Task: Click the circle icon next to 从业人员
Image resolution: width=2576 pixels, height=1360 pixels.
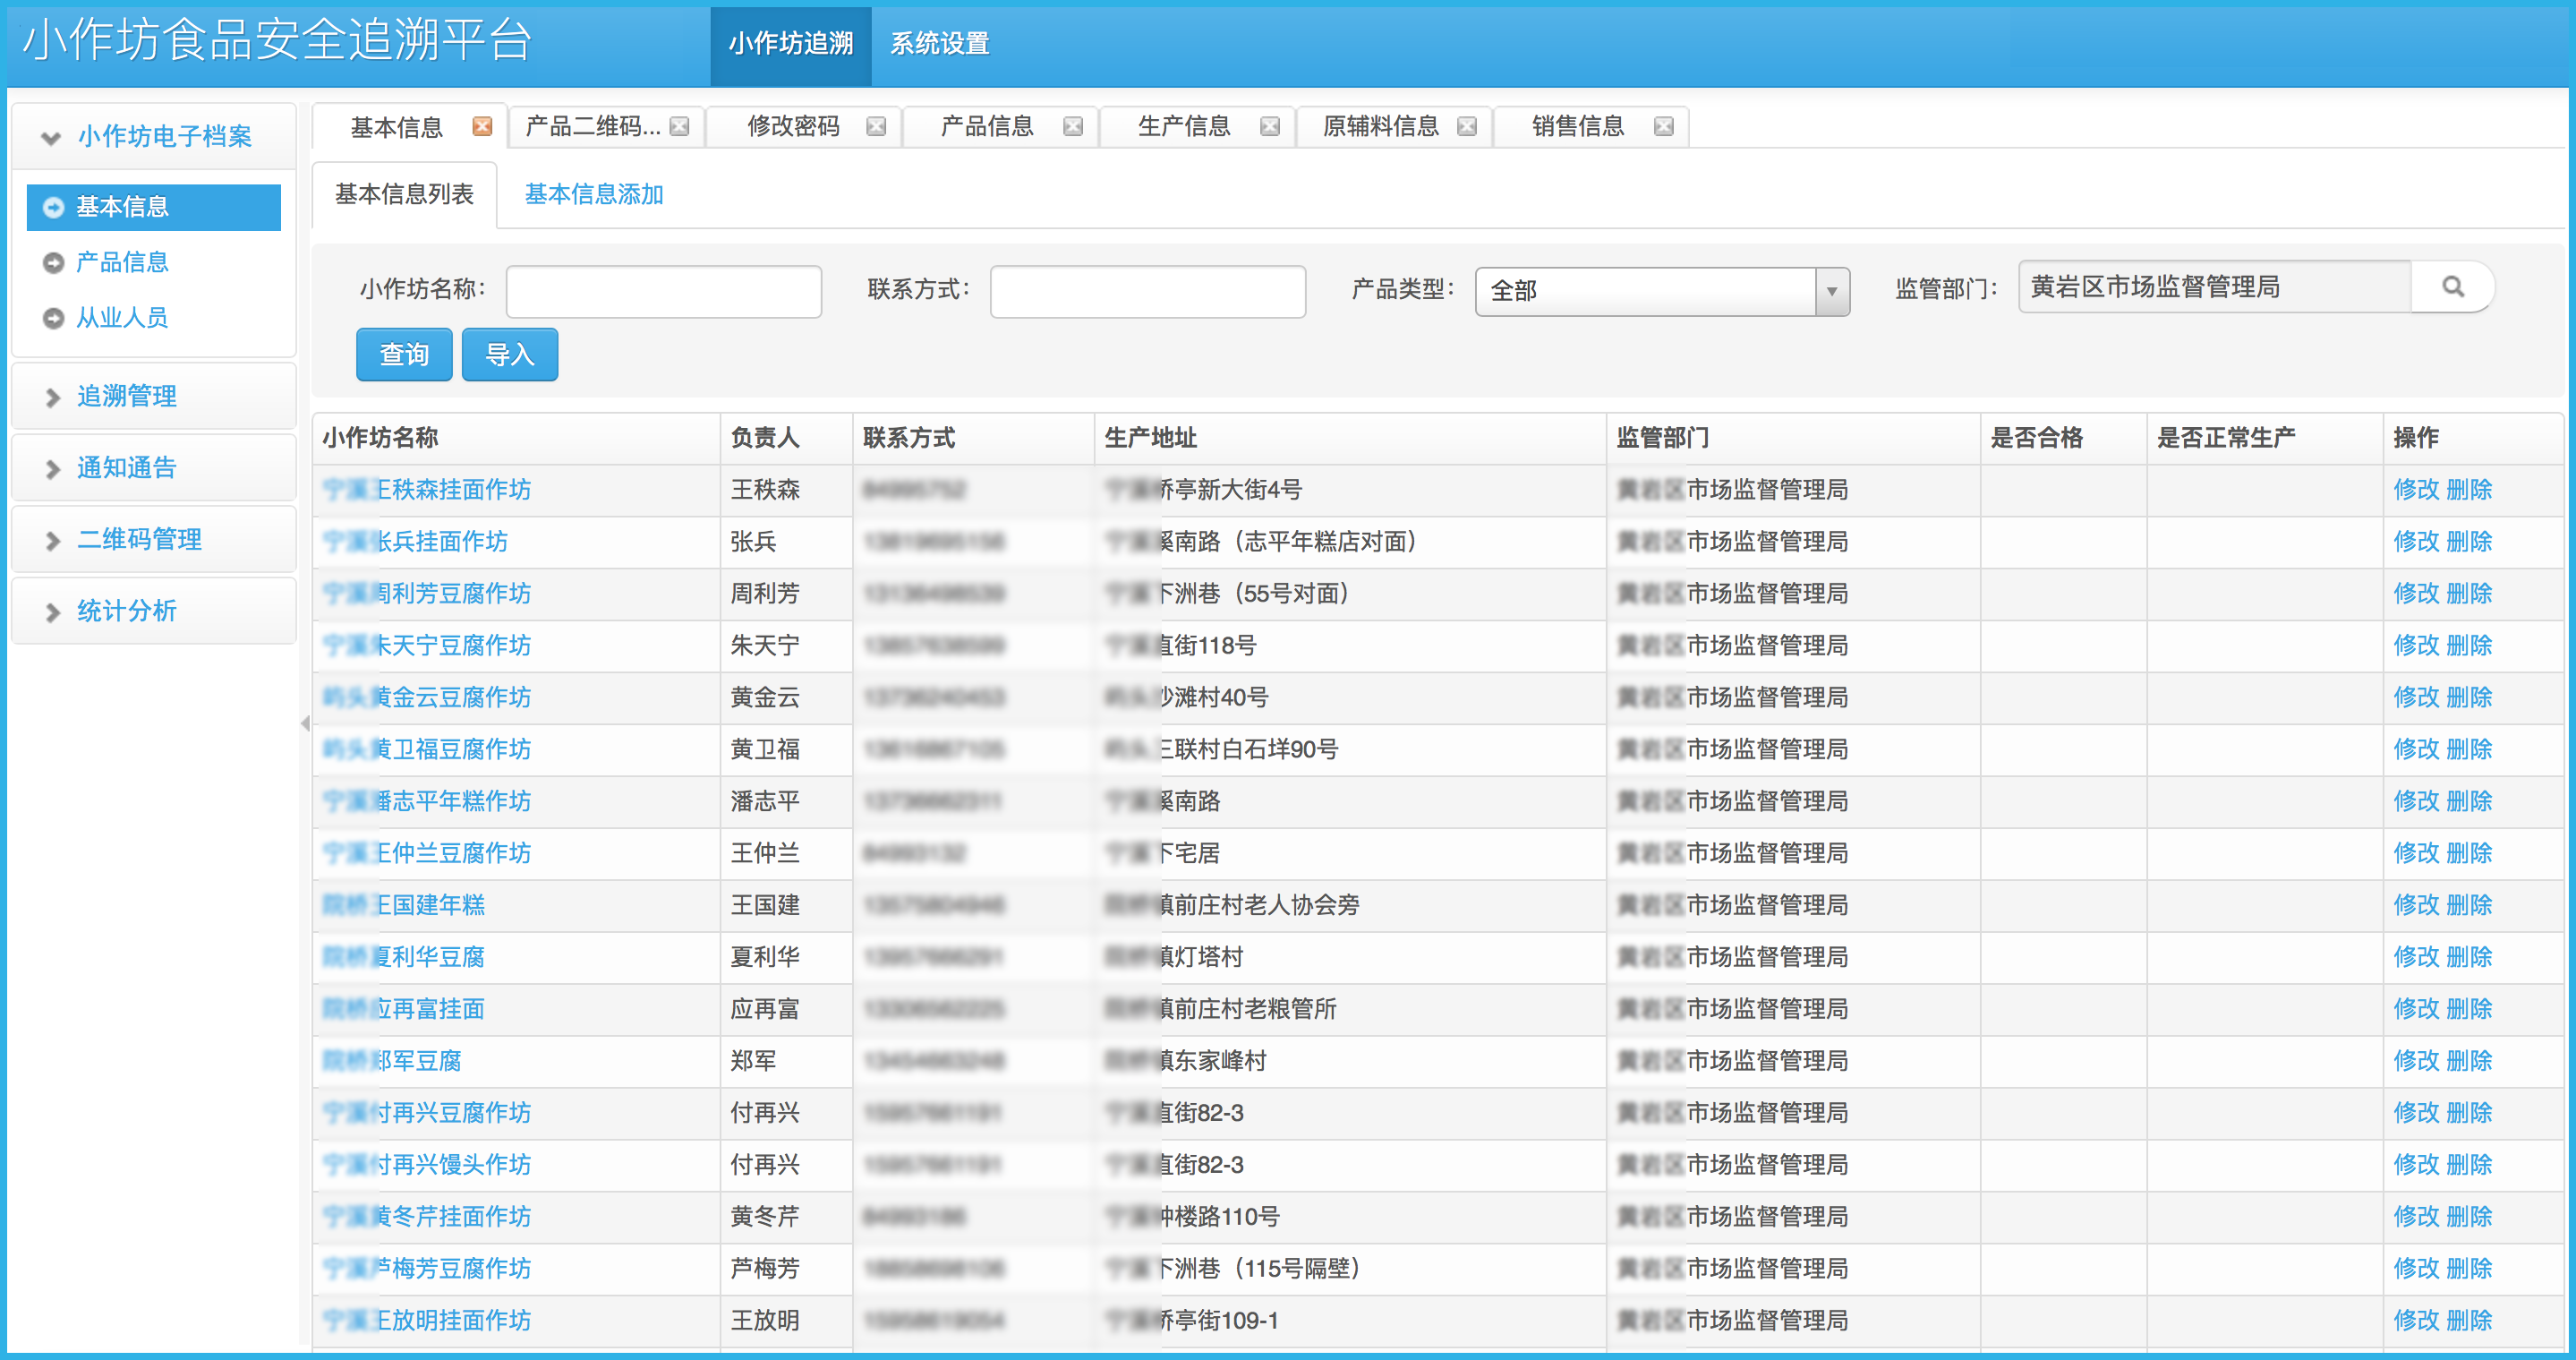Action: 53,318
